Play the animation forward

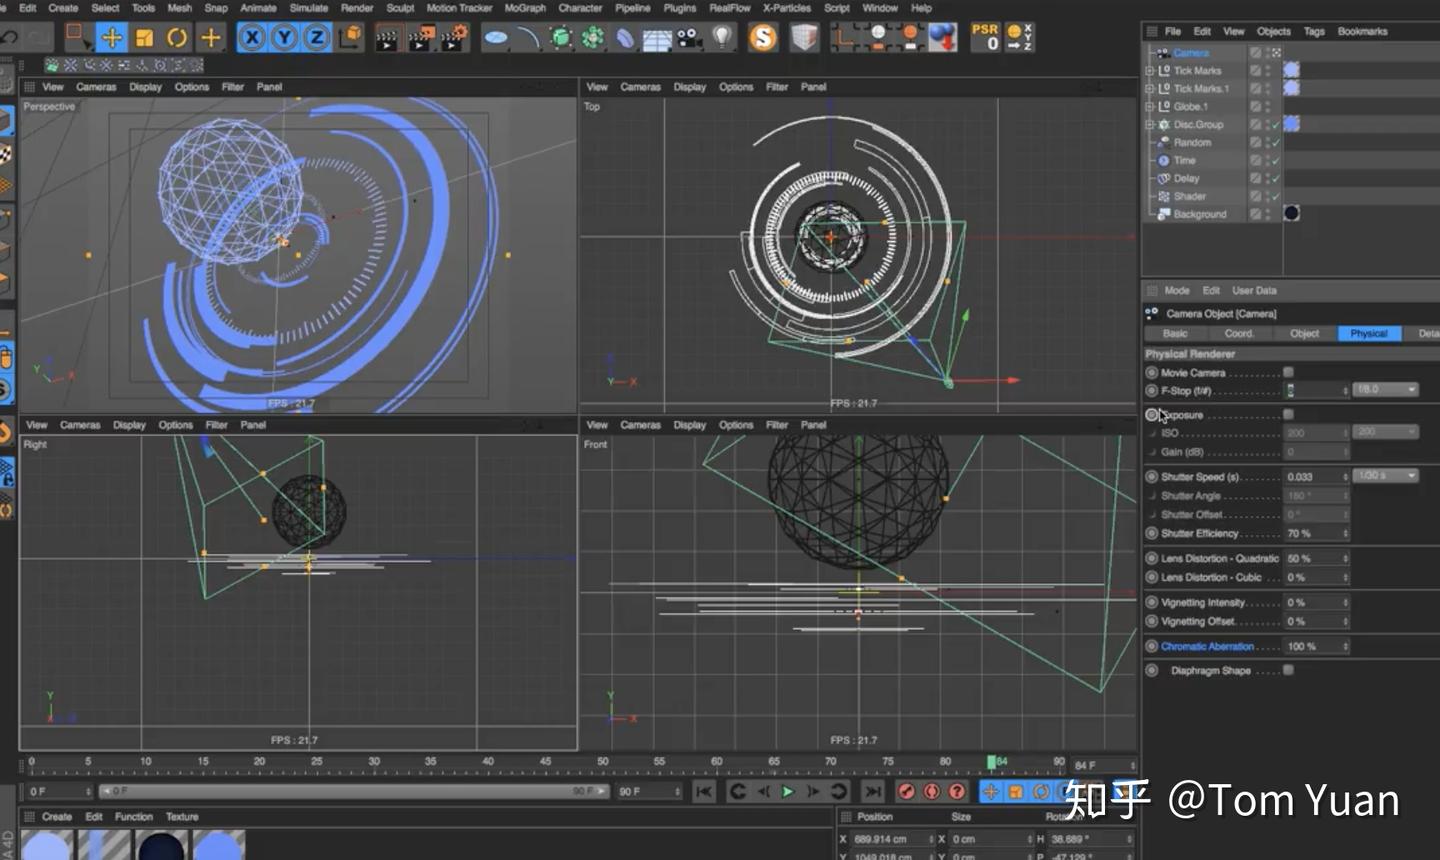tap(788, 792)
